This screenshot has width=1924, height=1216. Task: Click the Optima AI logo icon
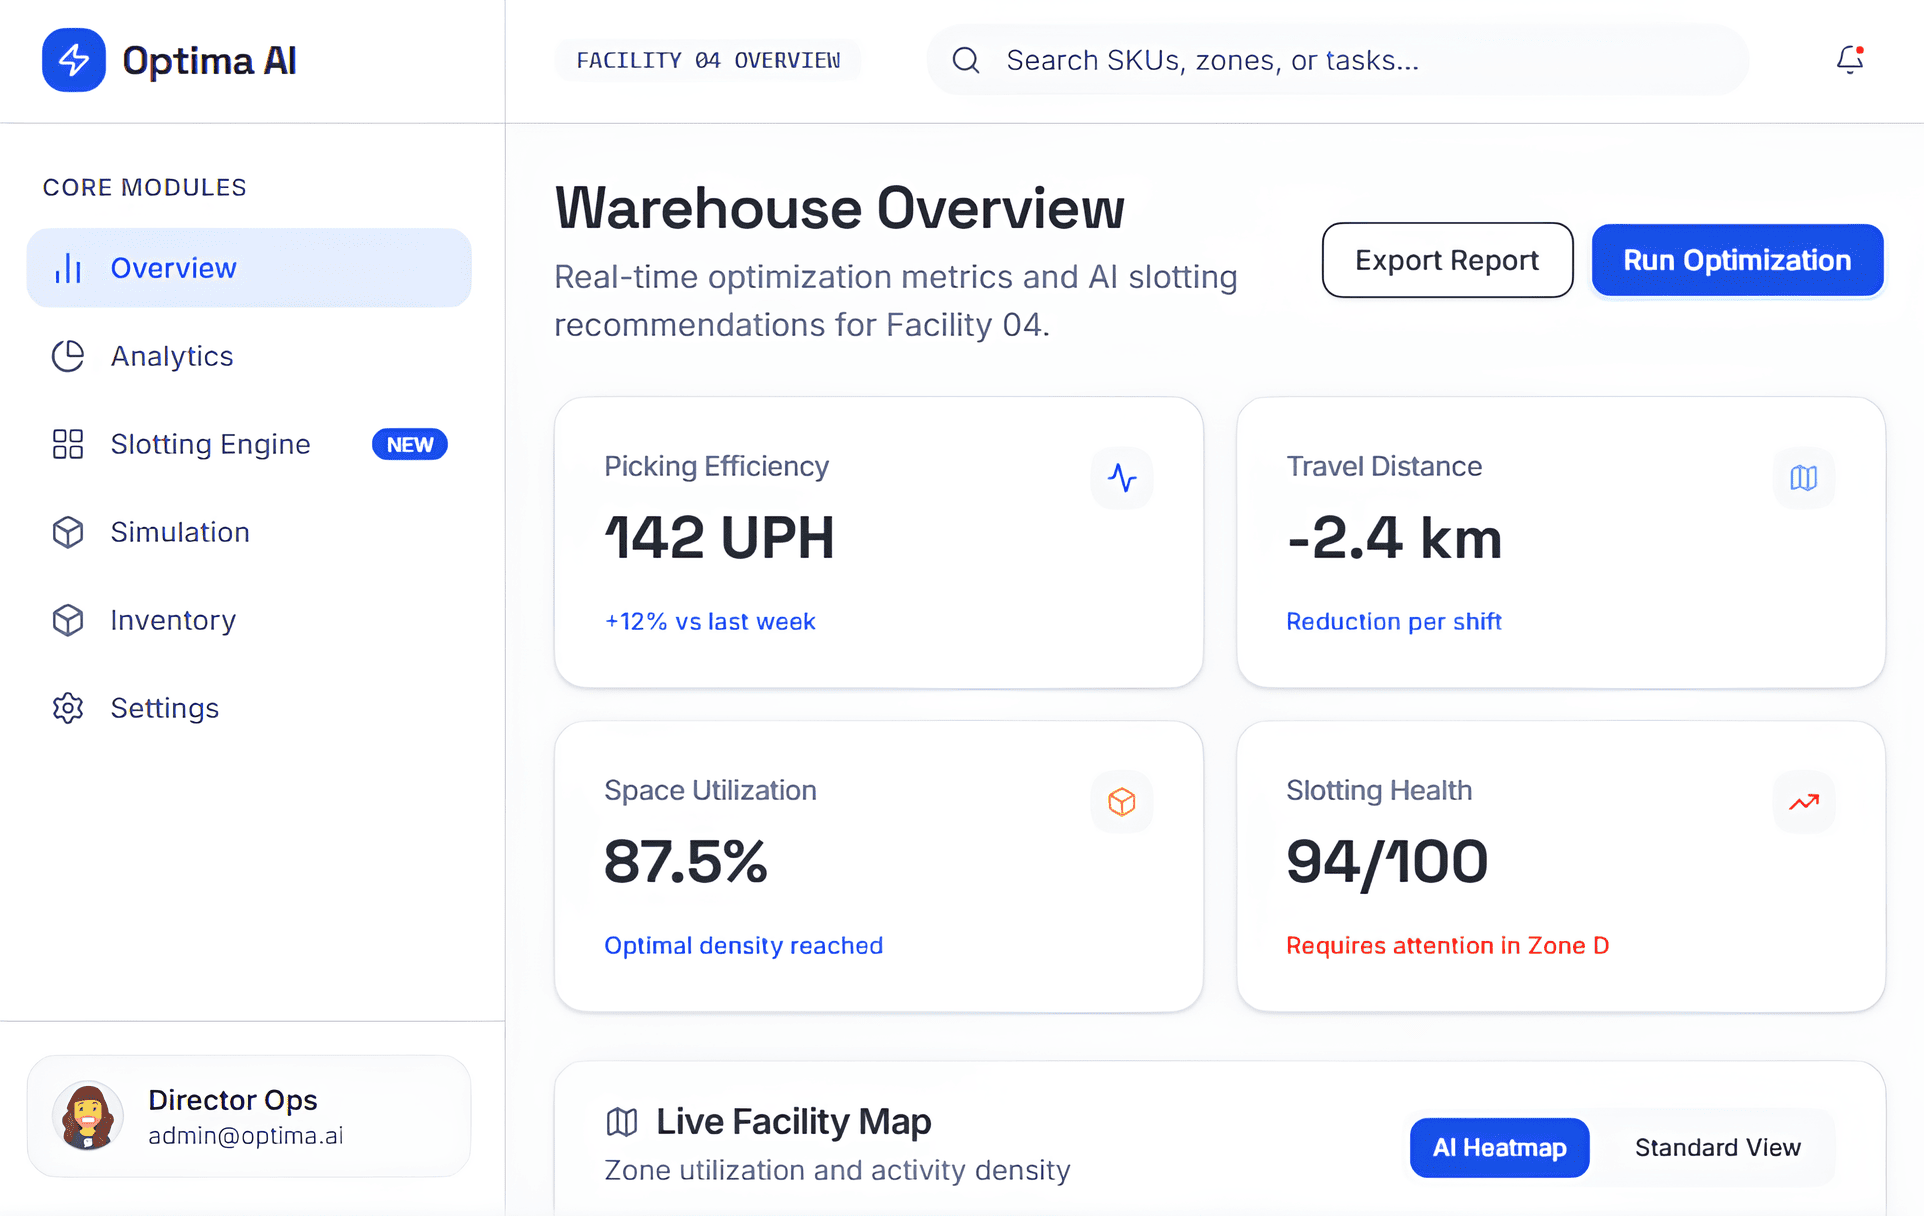(73, 60)
